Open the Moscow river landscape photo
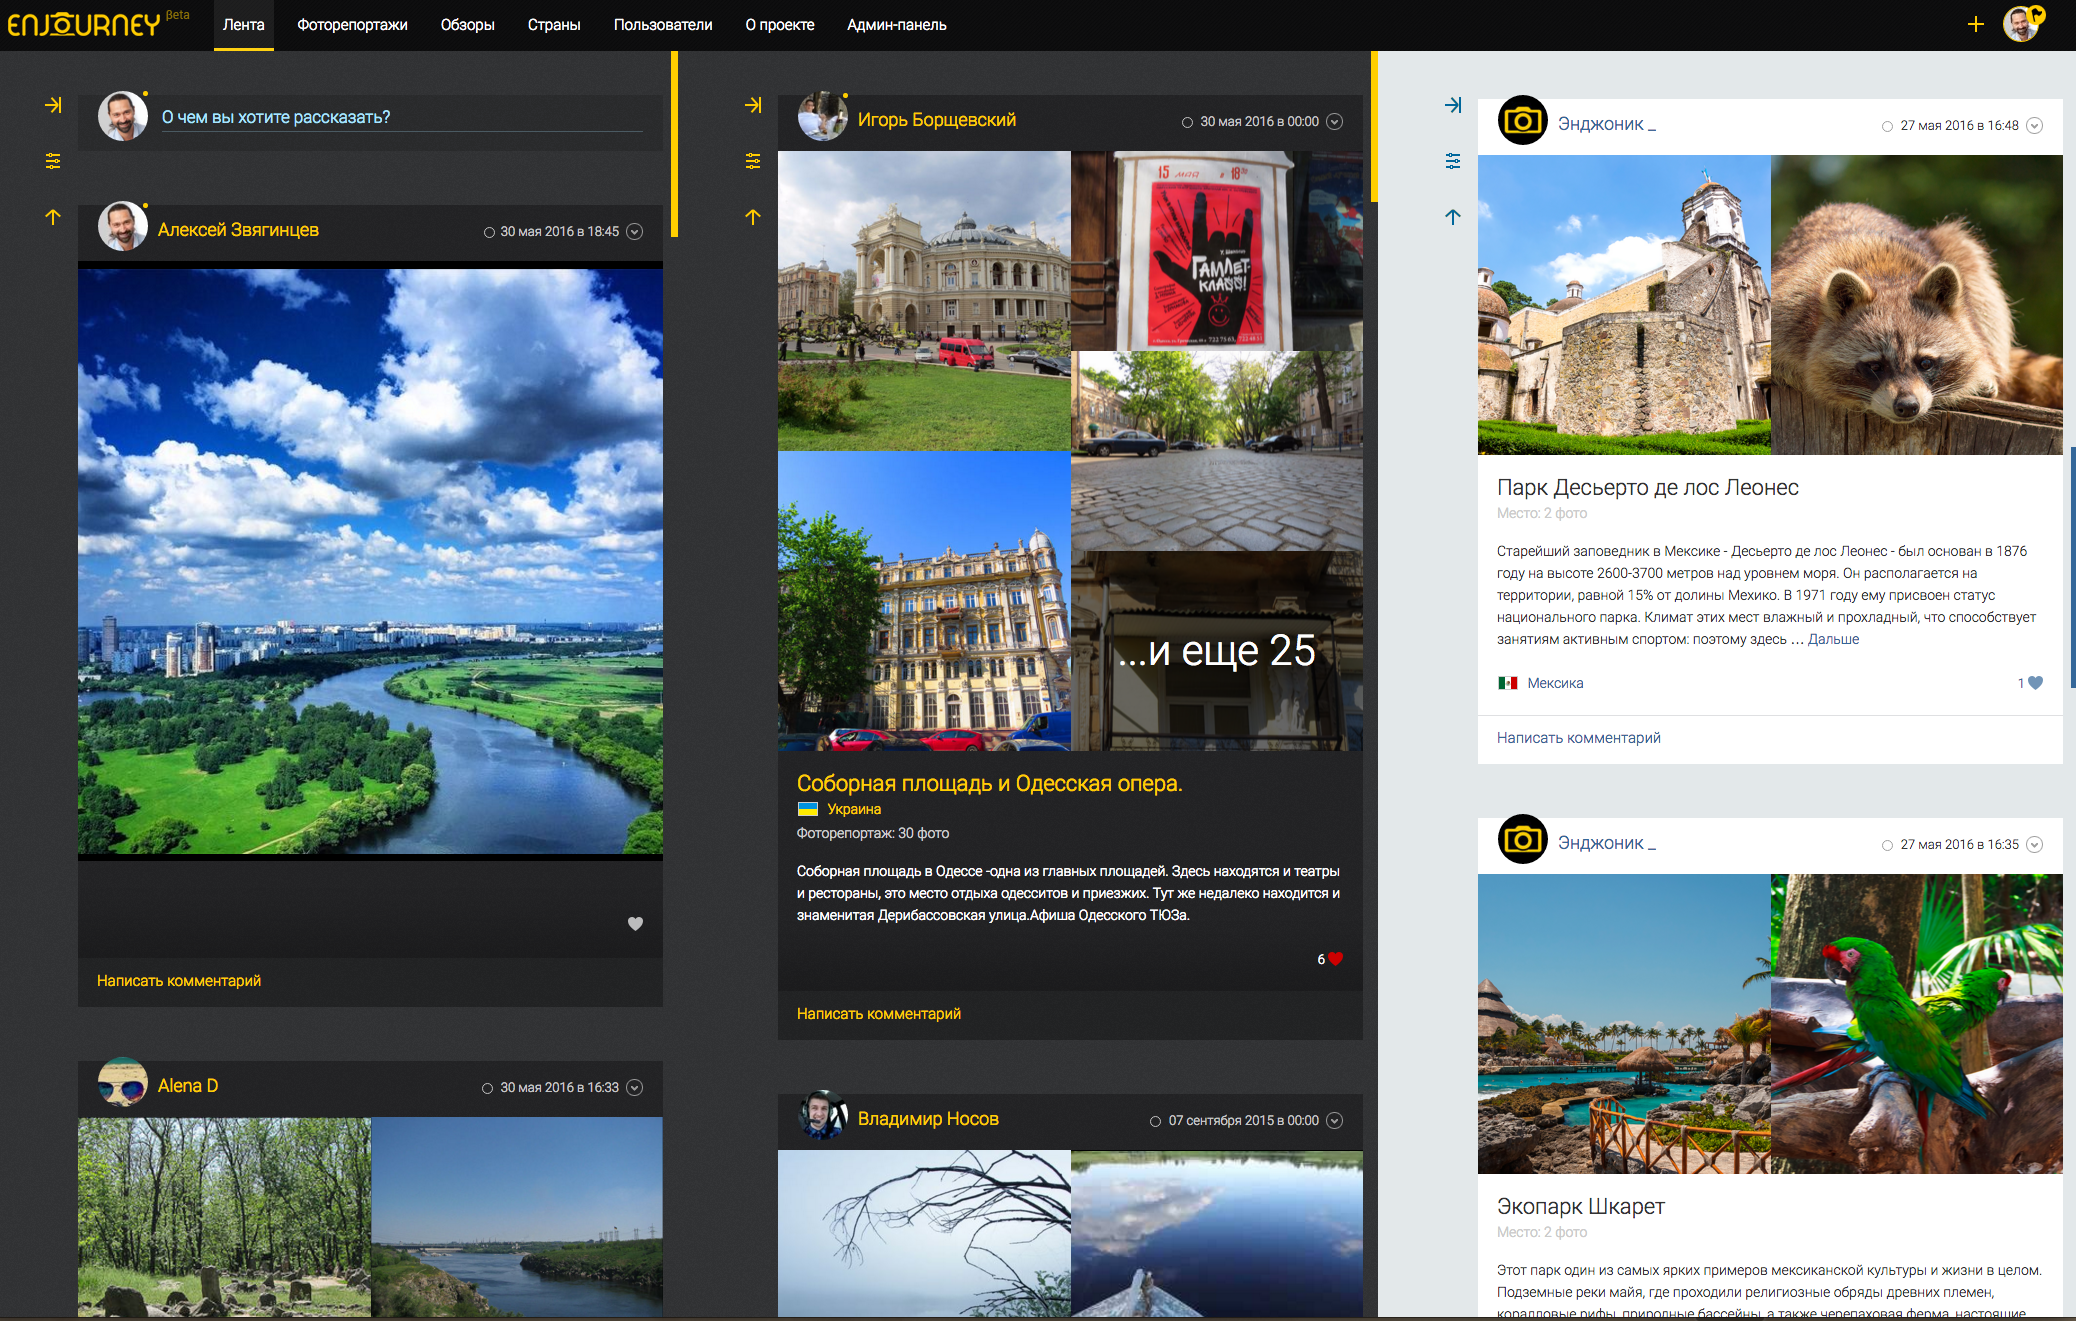The image size is (2076, 1321). pyautogui.click(x=370, y=561)
